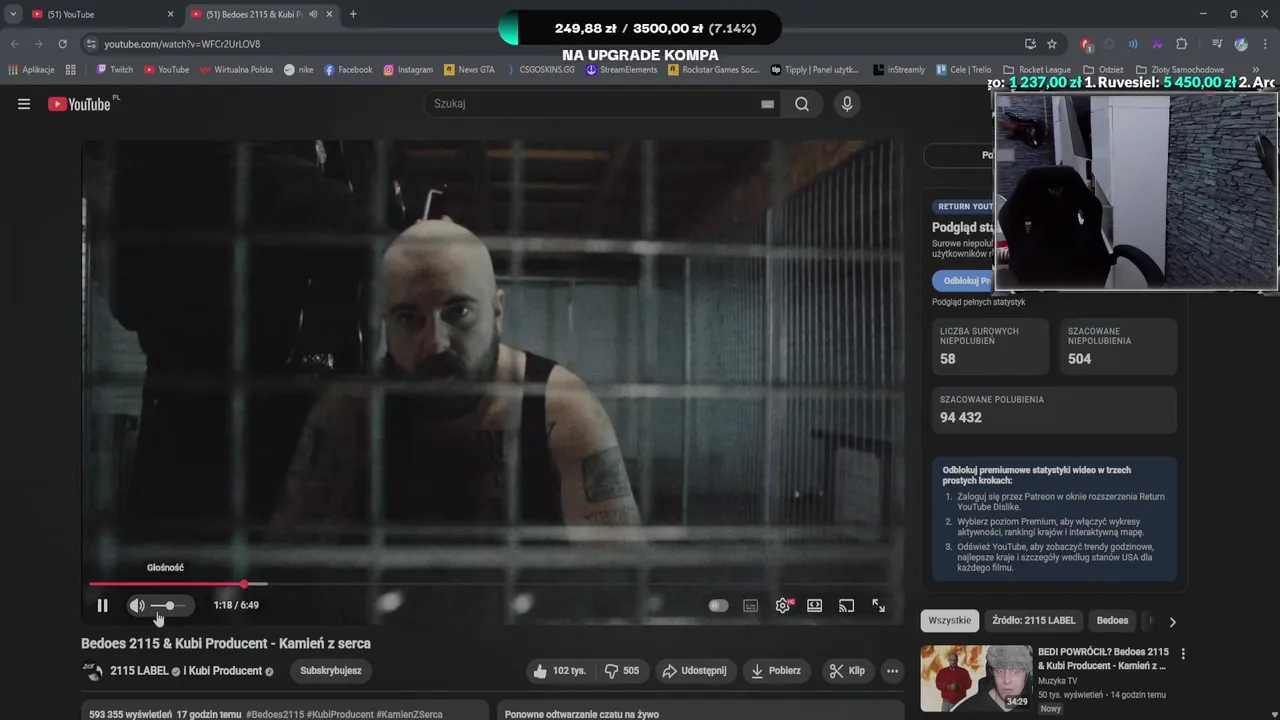Click the search magnifier button
1280x720 pixels.
pyautogui.click(x=802, y=104)
